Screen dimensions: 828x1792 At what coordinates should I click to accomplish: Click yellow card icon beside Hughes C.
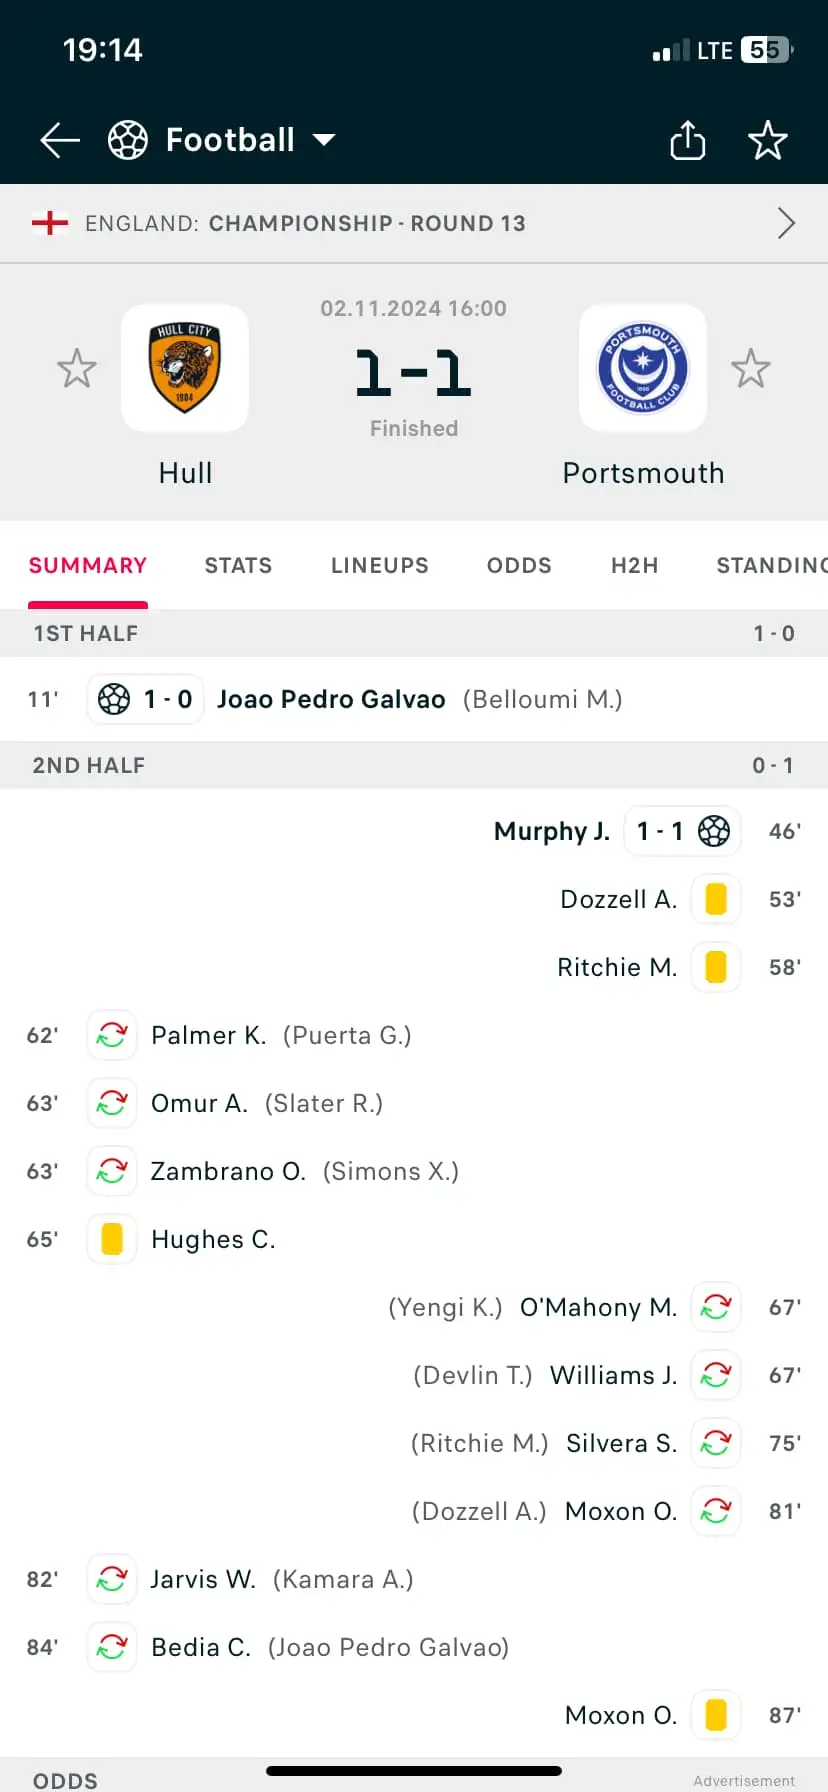[x=112, y=1239]
